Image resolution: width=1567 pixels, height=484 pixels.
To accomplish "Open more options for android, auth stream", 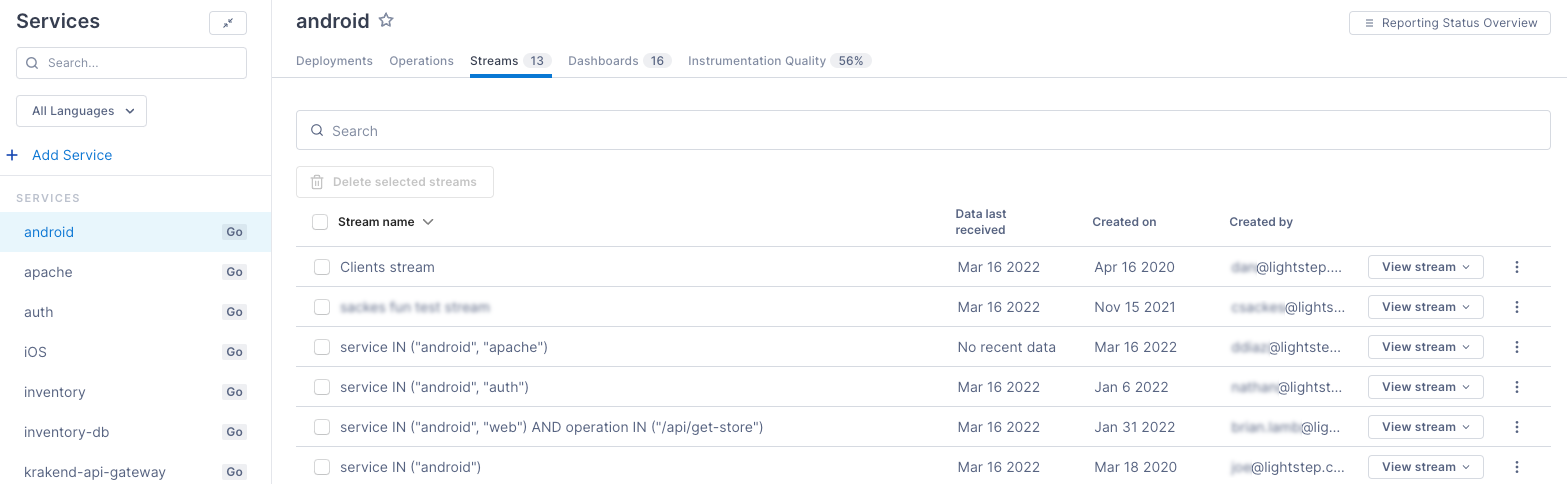I will [x=1516, y=387].
